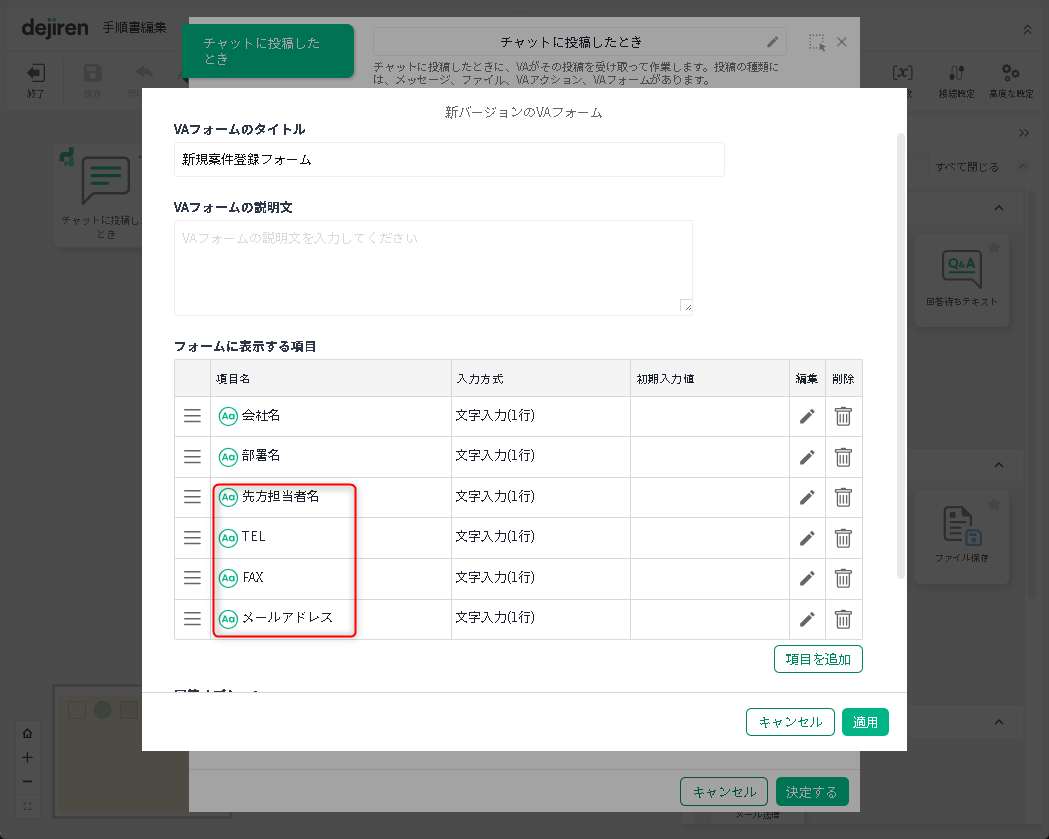Apply the VA form with 適用
The image size is (1049, 839).
click(x=865, y=722)
